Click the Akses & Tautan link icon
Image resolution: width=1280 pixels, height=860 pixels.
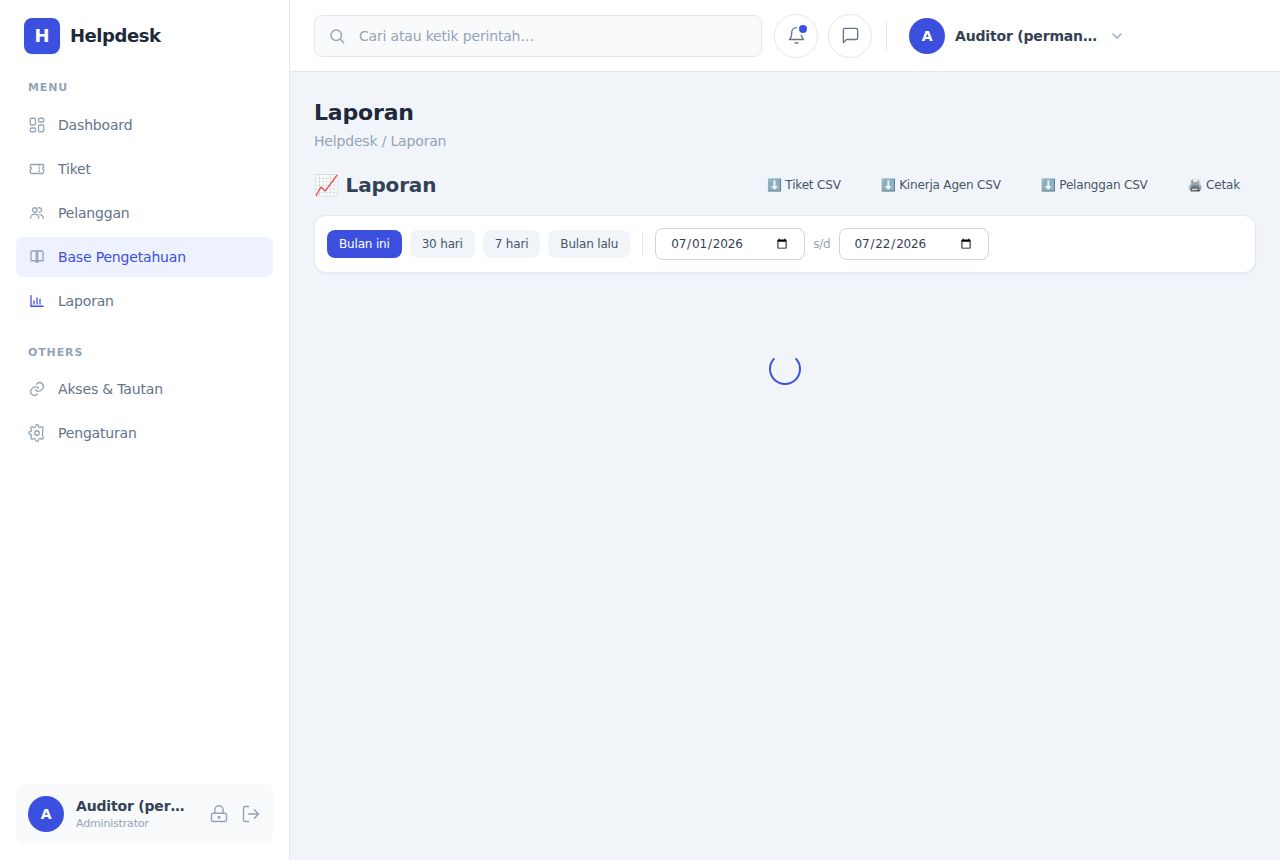(37, 389)
